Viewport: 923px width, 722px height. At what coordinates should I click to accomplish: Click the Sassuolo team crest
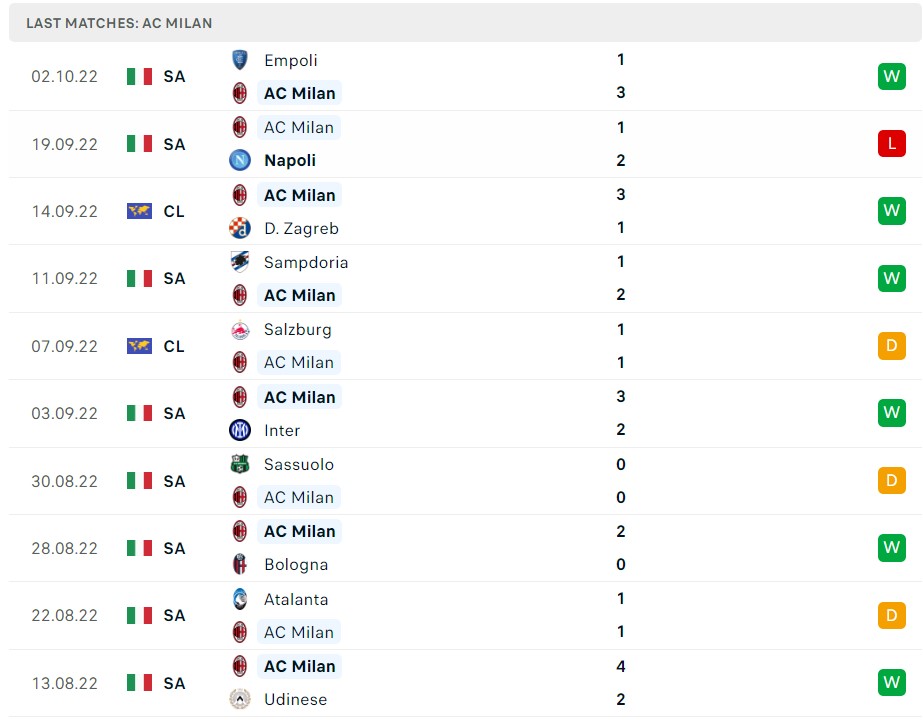point(240,464)
